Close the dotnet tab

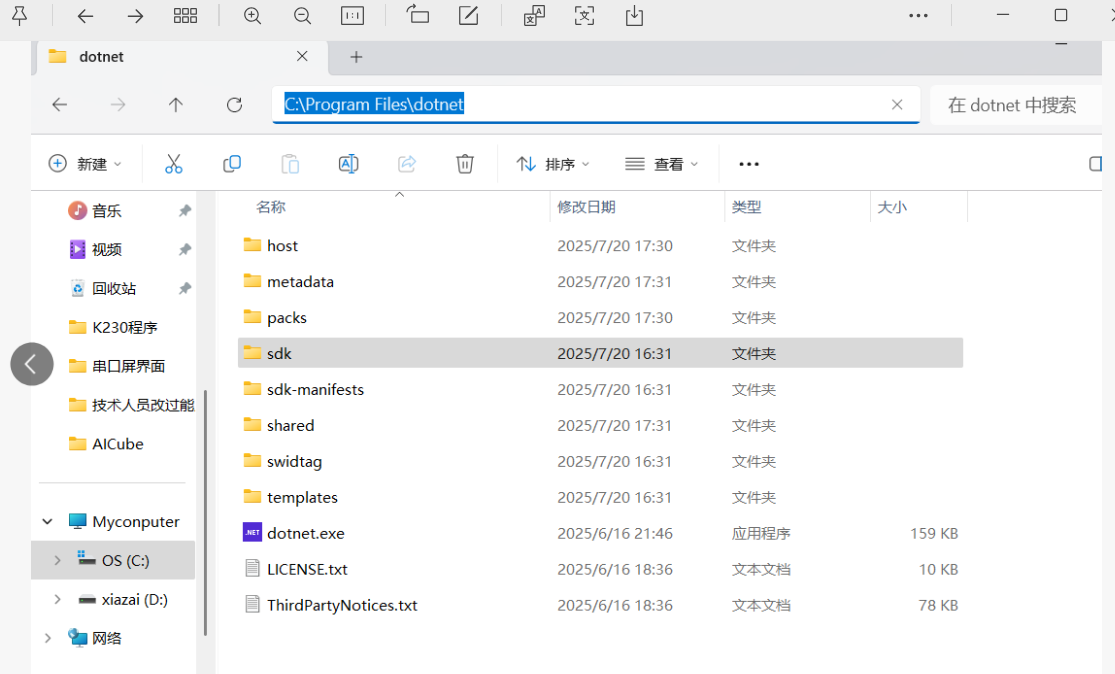click(302, 56)
